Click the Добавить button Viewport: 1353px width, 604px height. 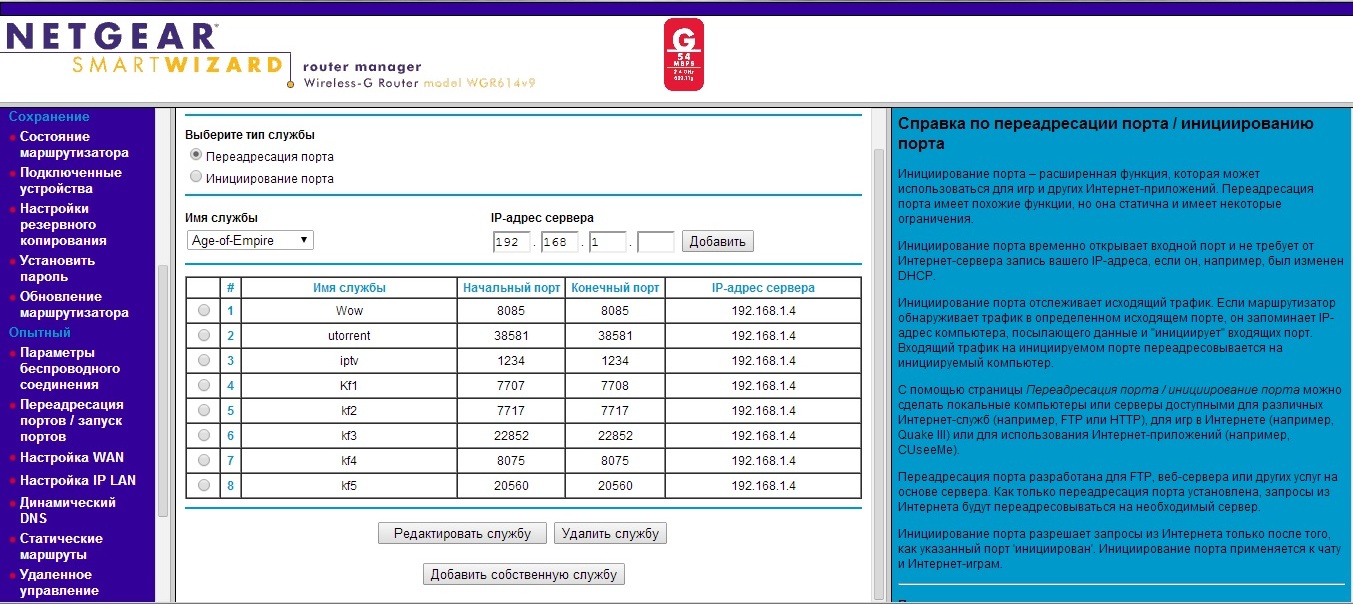point(718,241)
